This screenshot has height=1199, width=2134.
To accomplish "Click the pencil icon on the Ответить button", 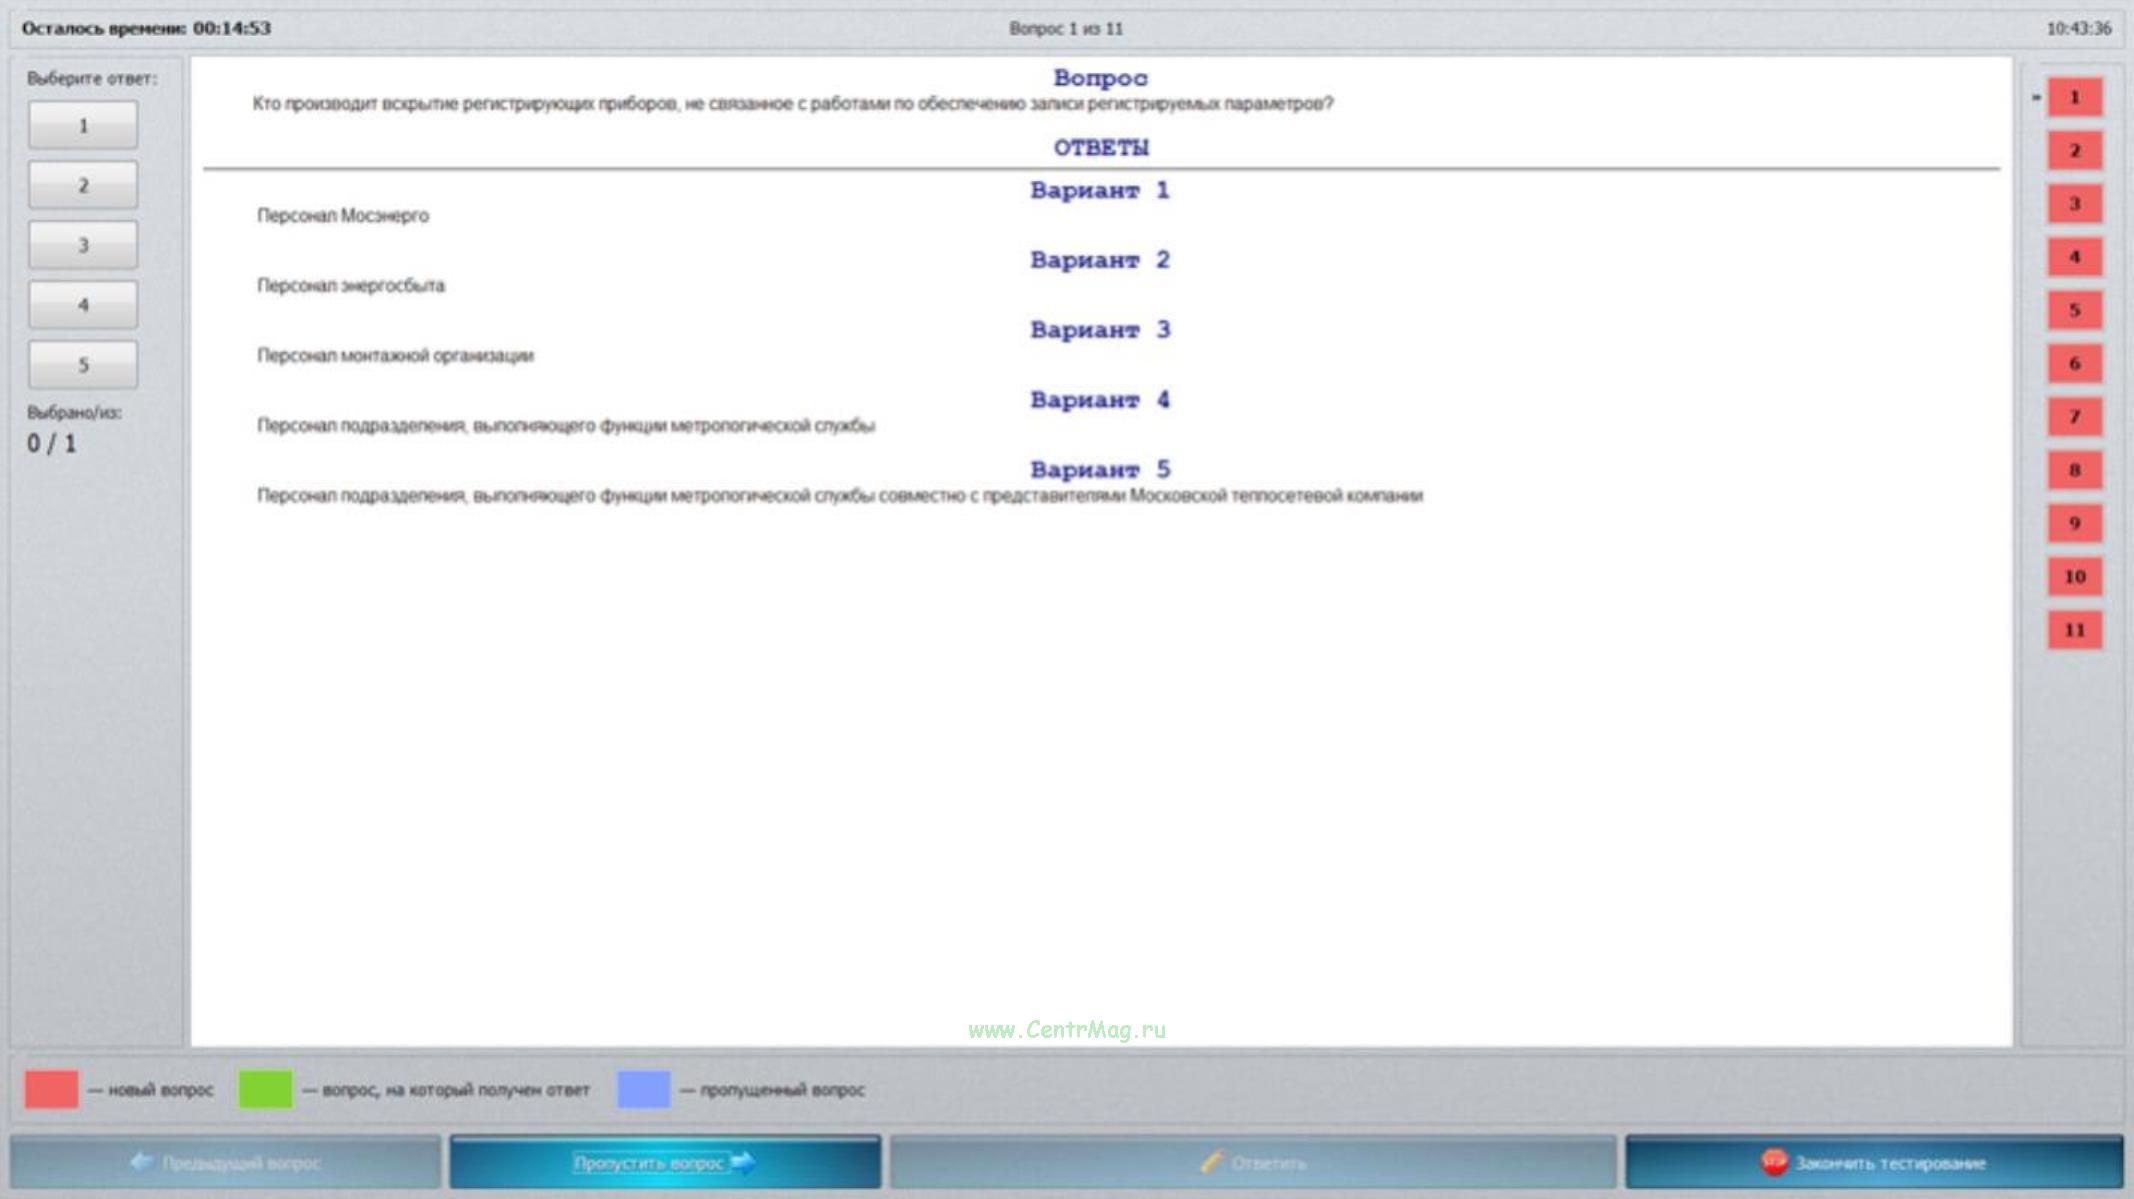I will point(1211,1162).
